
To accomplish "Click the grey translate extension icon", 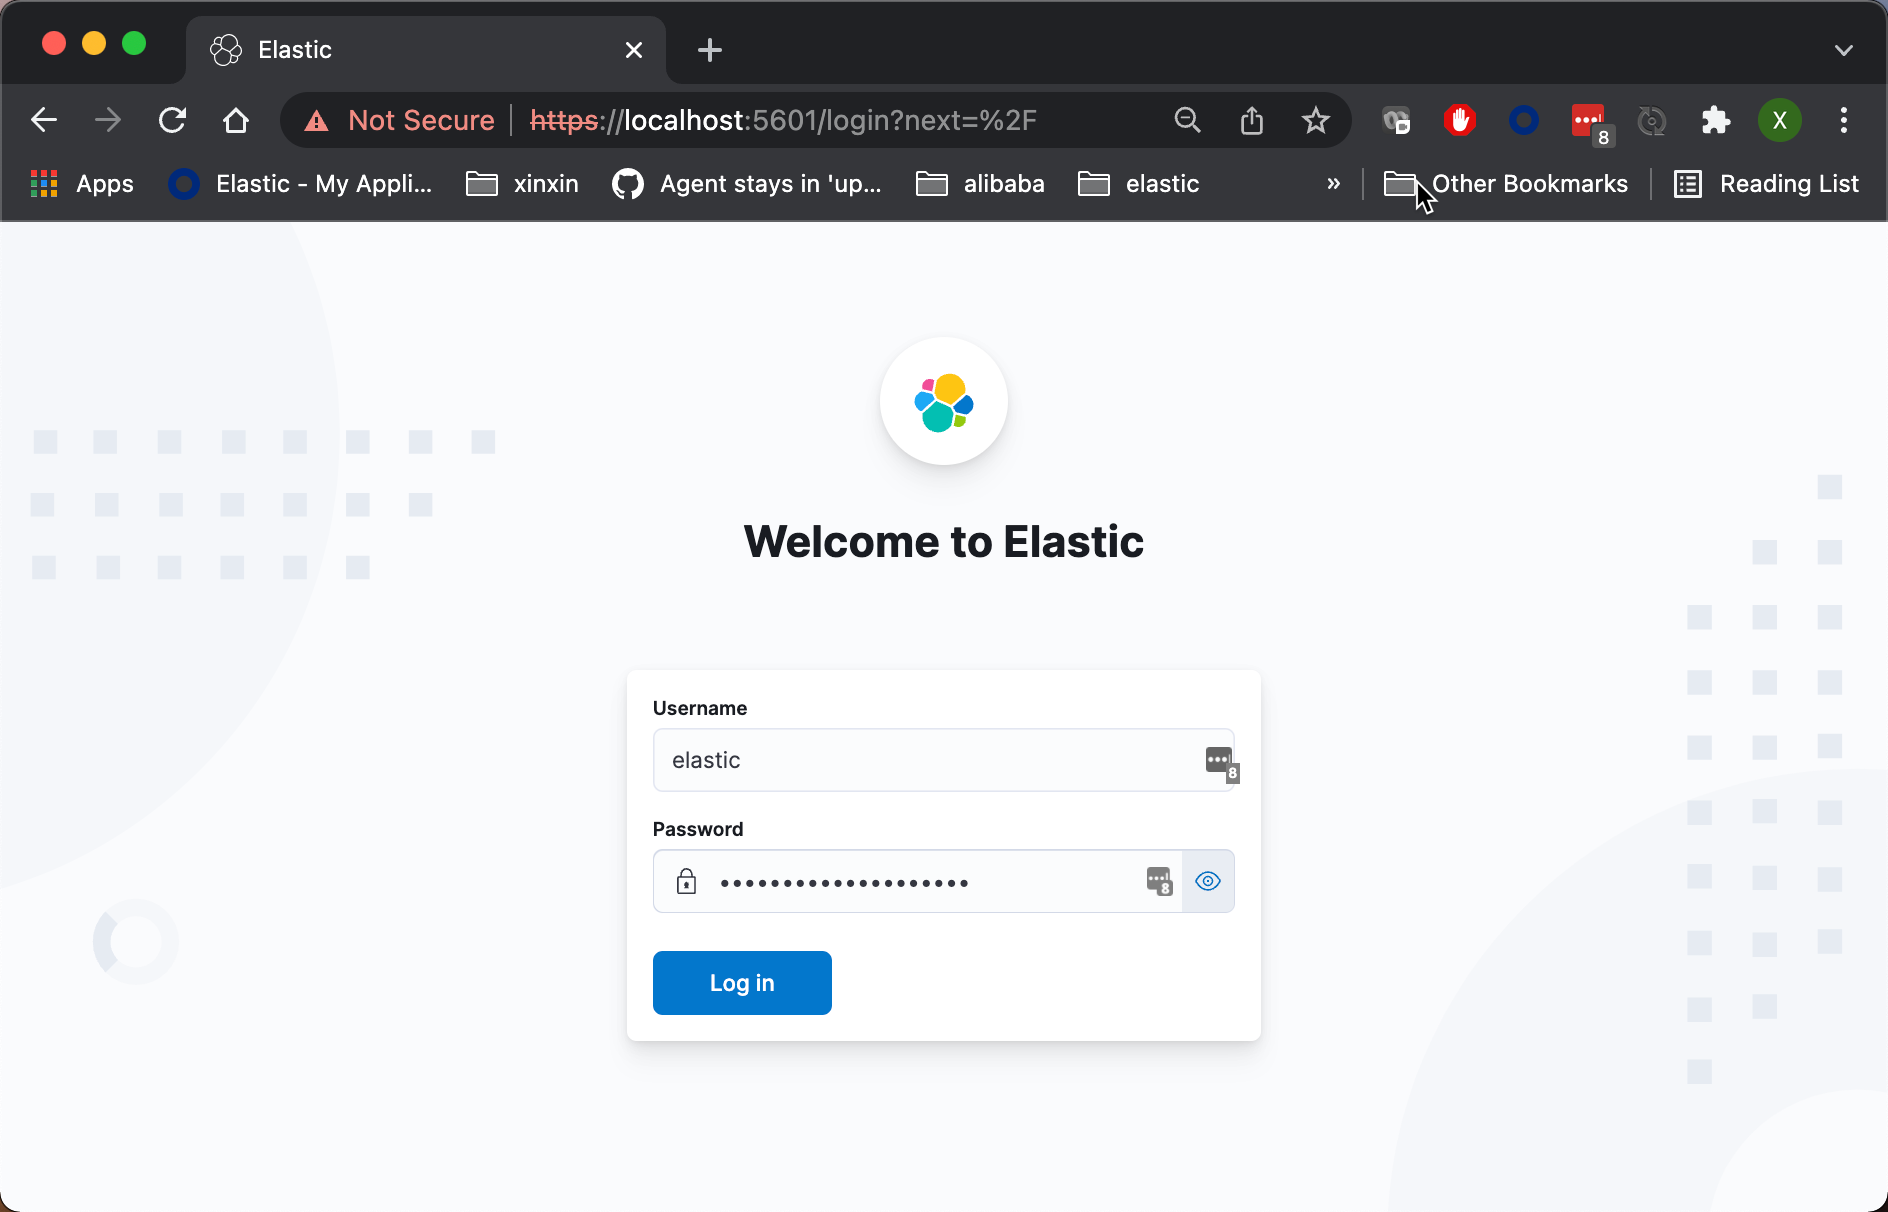I will click(1396, 120).
